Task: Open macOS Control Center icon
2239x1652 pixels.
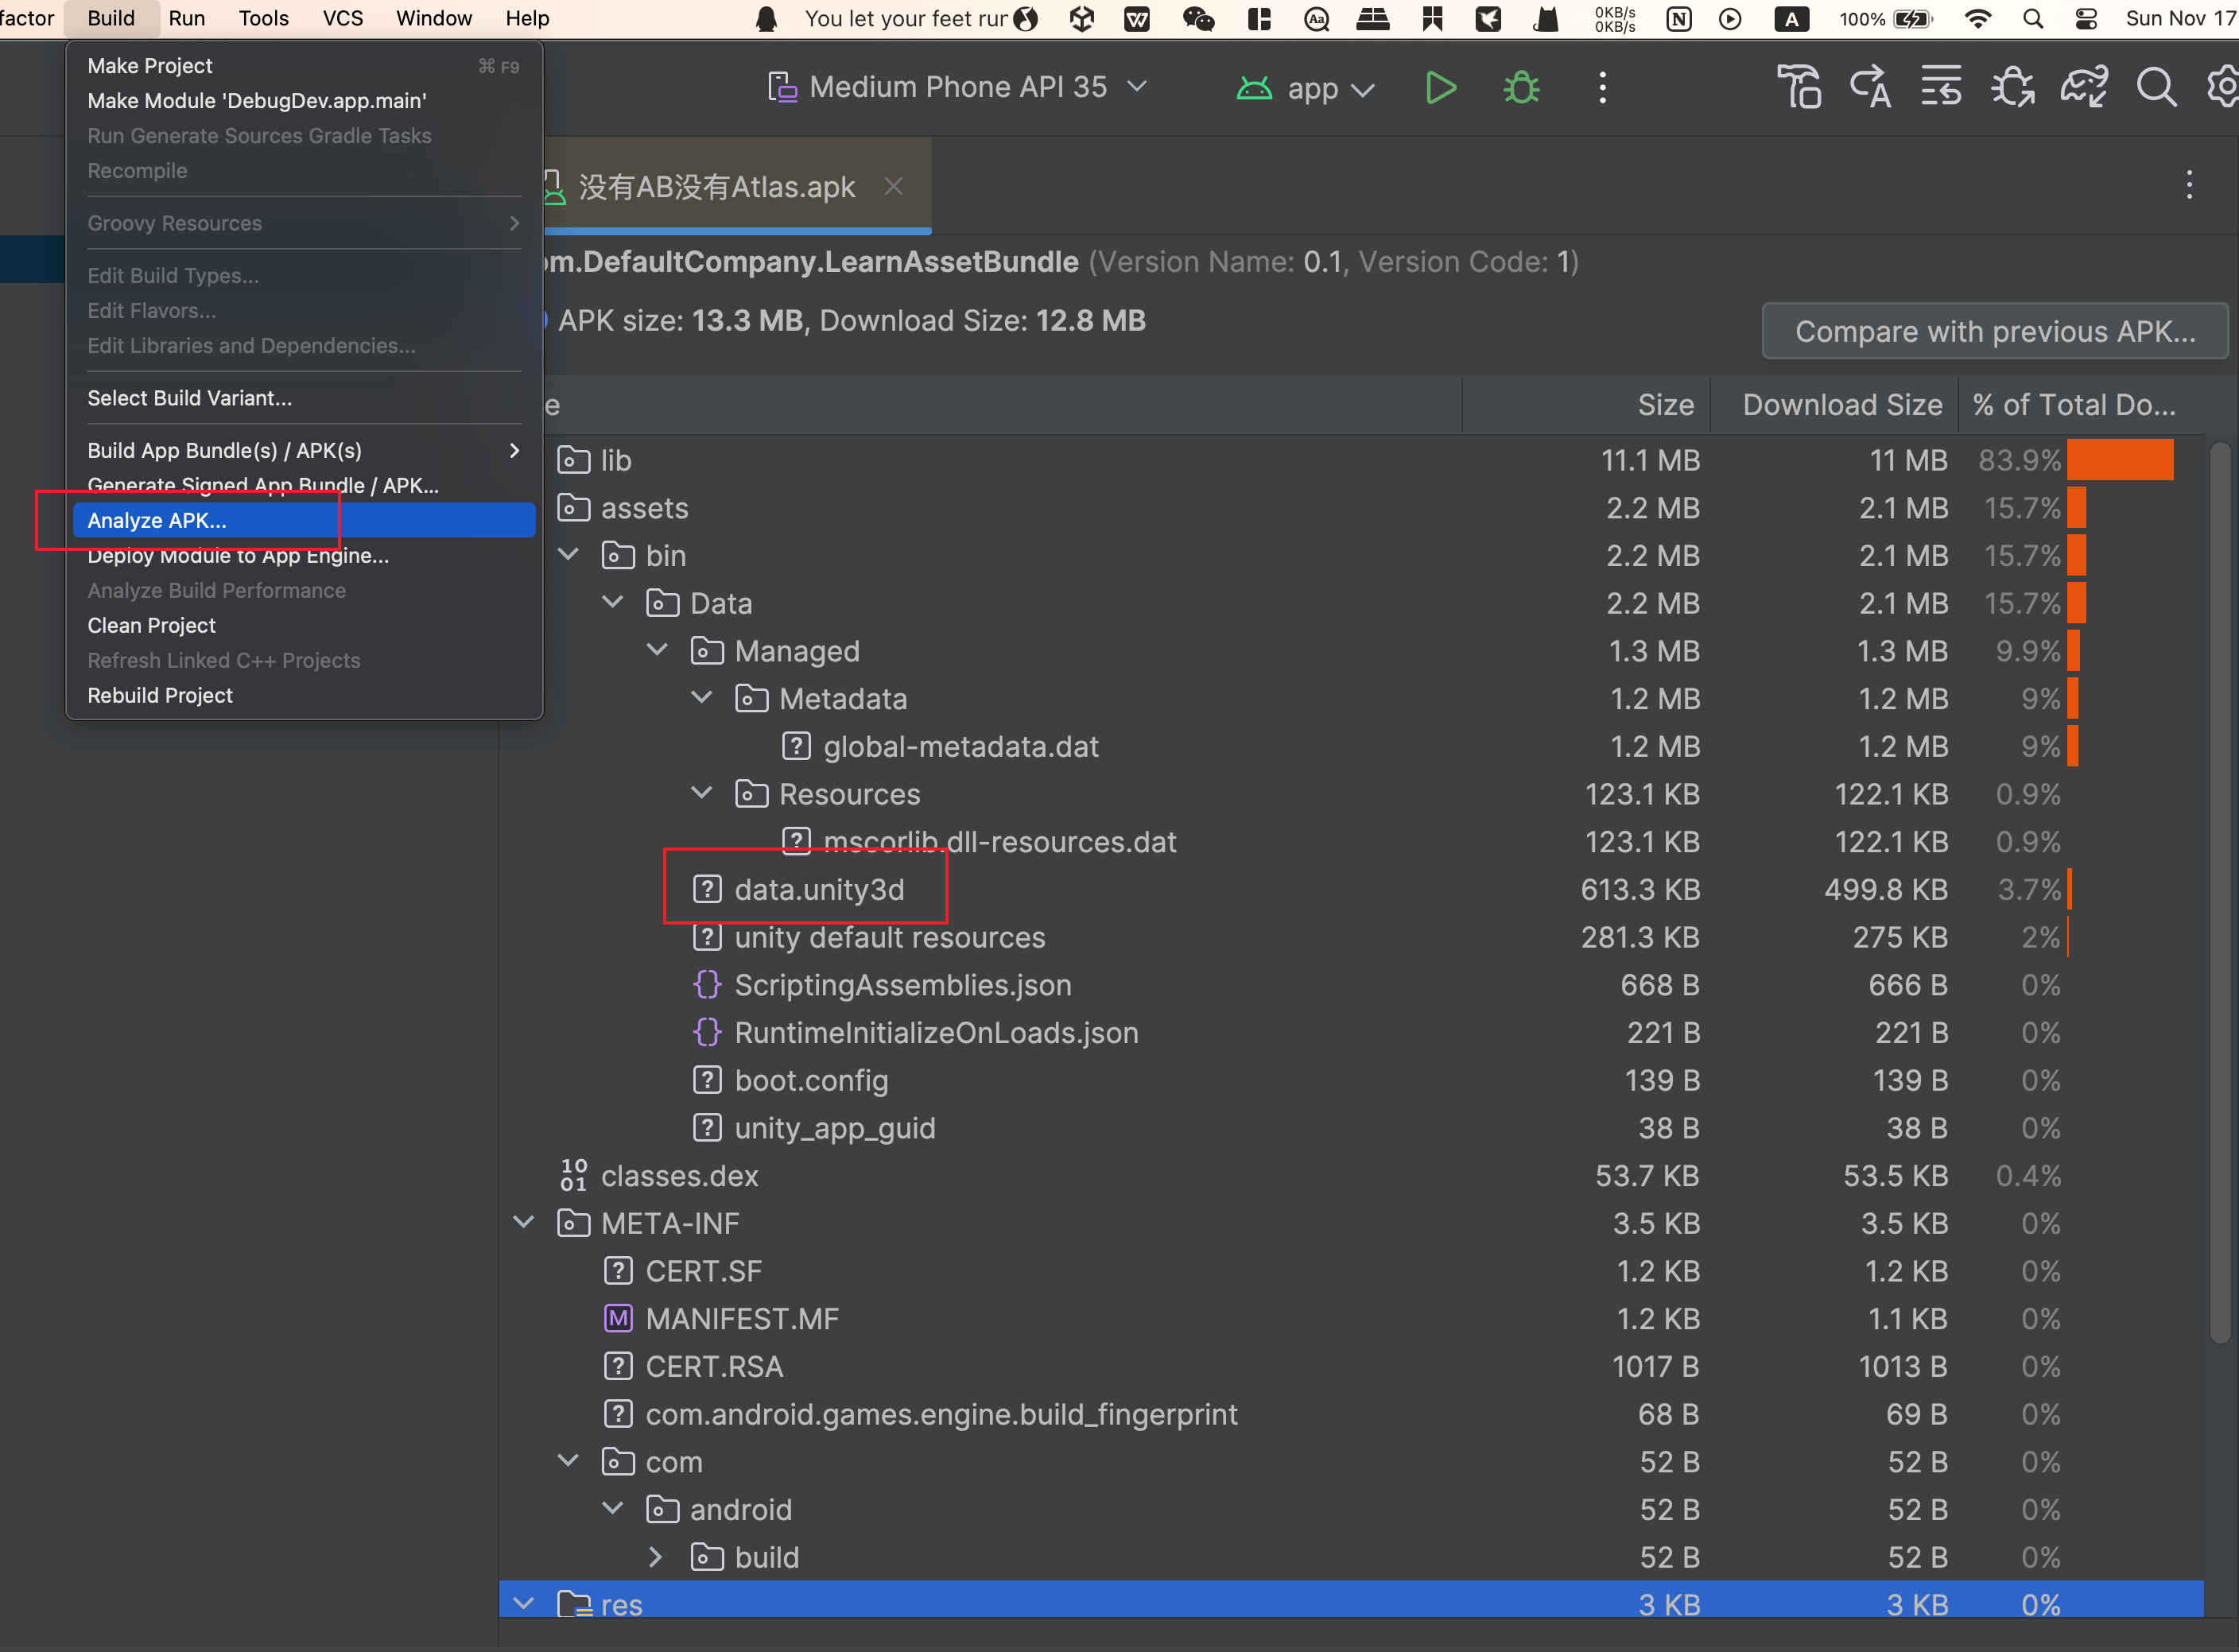Action: click(2086, 18)
